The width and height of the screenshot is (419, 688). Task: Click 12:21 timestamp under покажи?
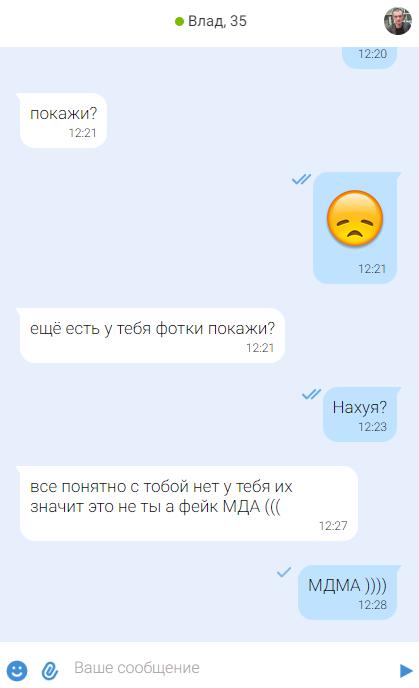pos(82,133)
